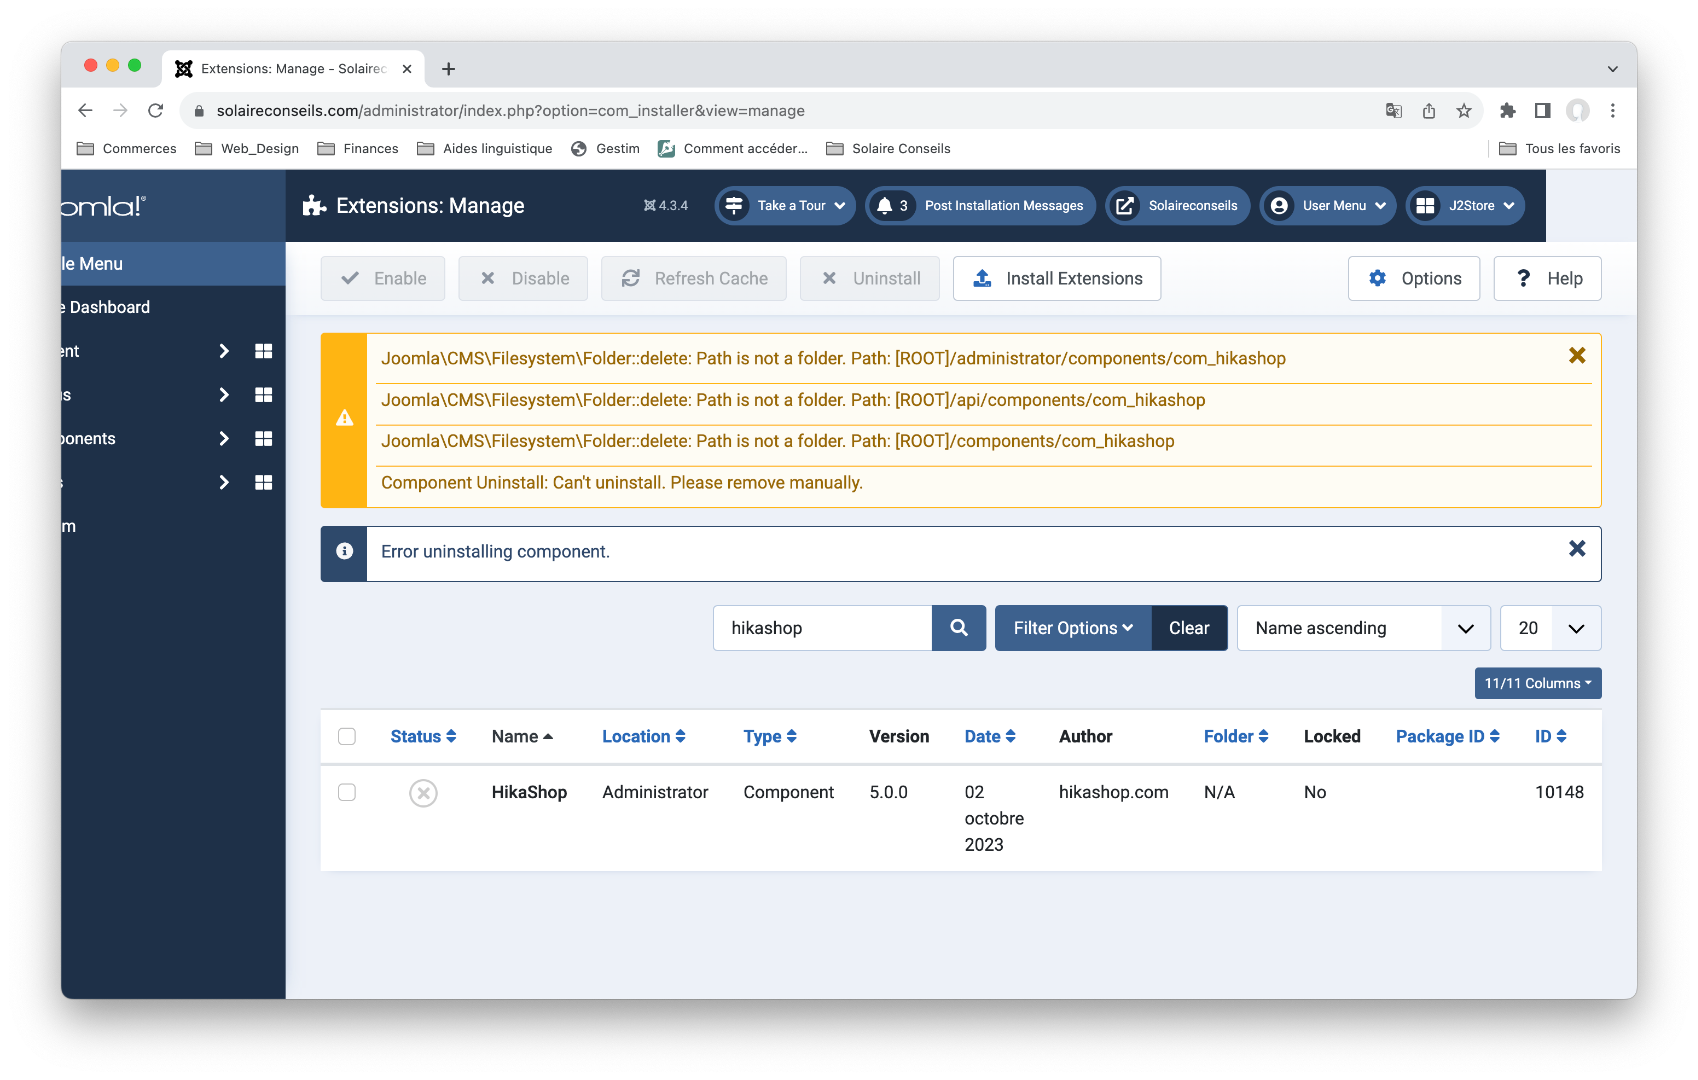Click the browser back arrow
Screen dimensions: 1698x1080
tap(86, 111)
